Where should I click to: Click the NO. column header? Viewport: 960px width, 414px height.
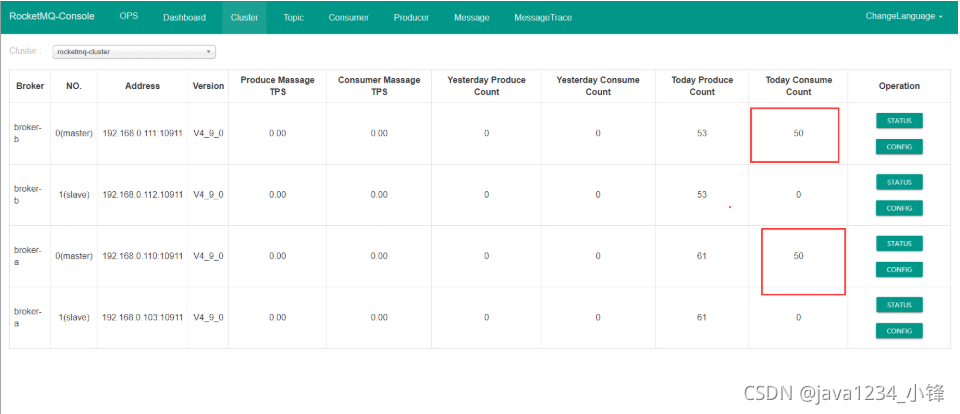point(73,86)
